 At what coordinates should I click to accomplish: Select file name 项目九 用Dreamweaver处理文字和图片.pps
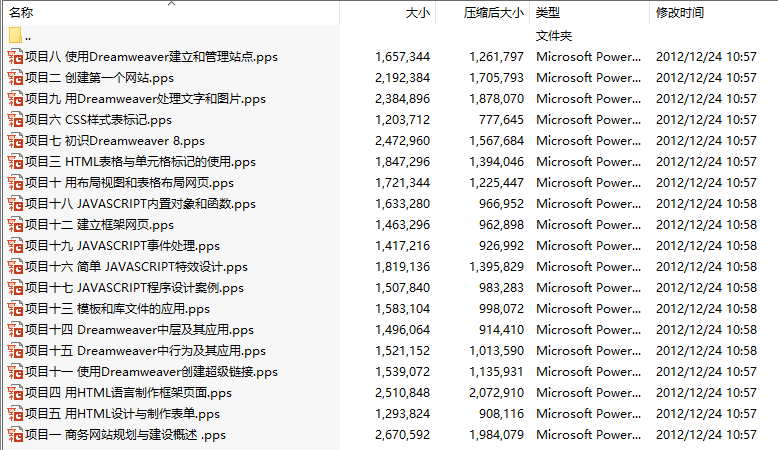145,99
